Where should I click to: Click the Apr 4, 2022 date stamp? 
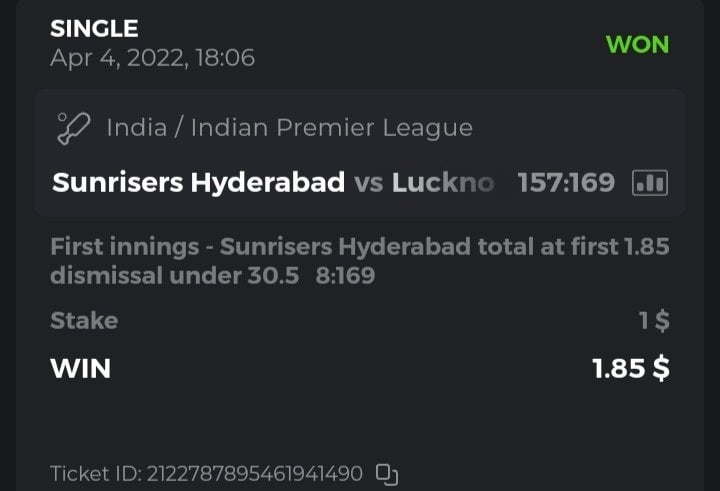click(x=152, y=58)
